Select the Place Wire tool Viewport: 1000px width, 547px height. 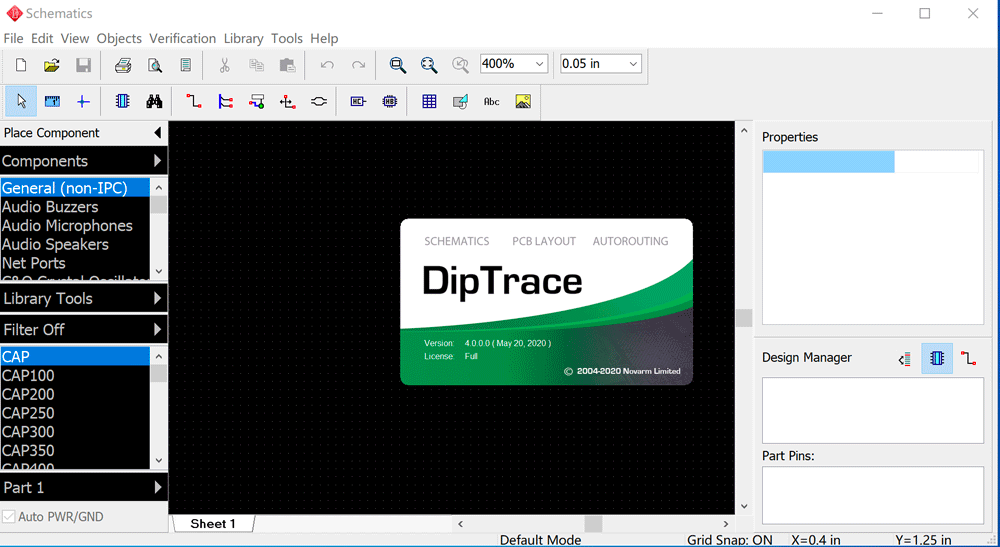coord(194,101)
